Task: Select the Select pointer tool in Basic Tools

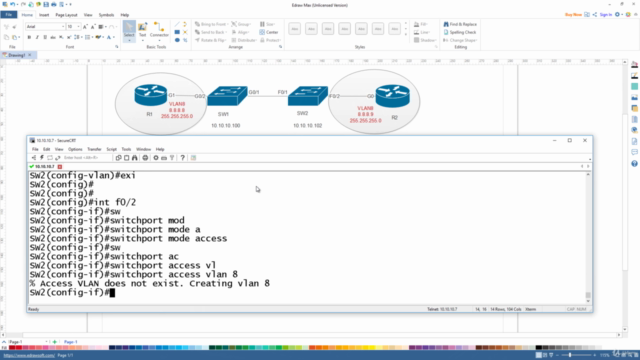Action: (x=129, y=31)
